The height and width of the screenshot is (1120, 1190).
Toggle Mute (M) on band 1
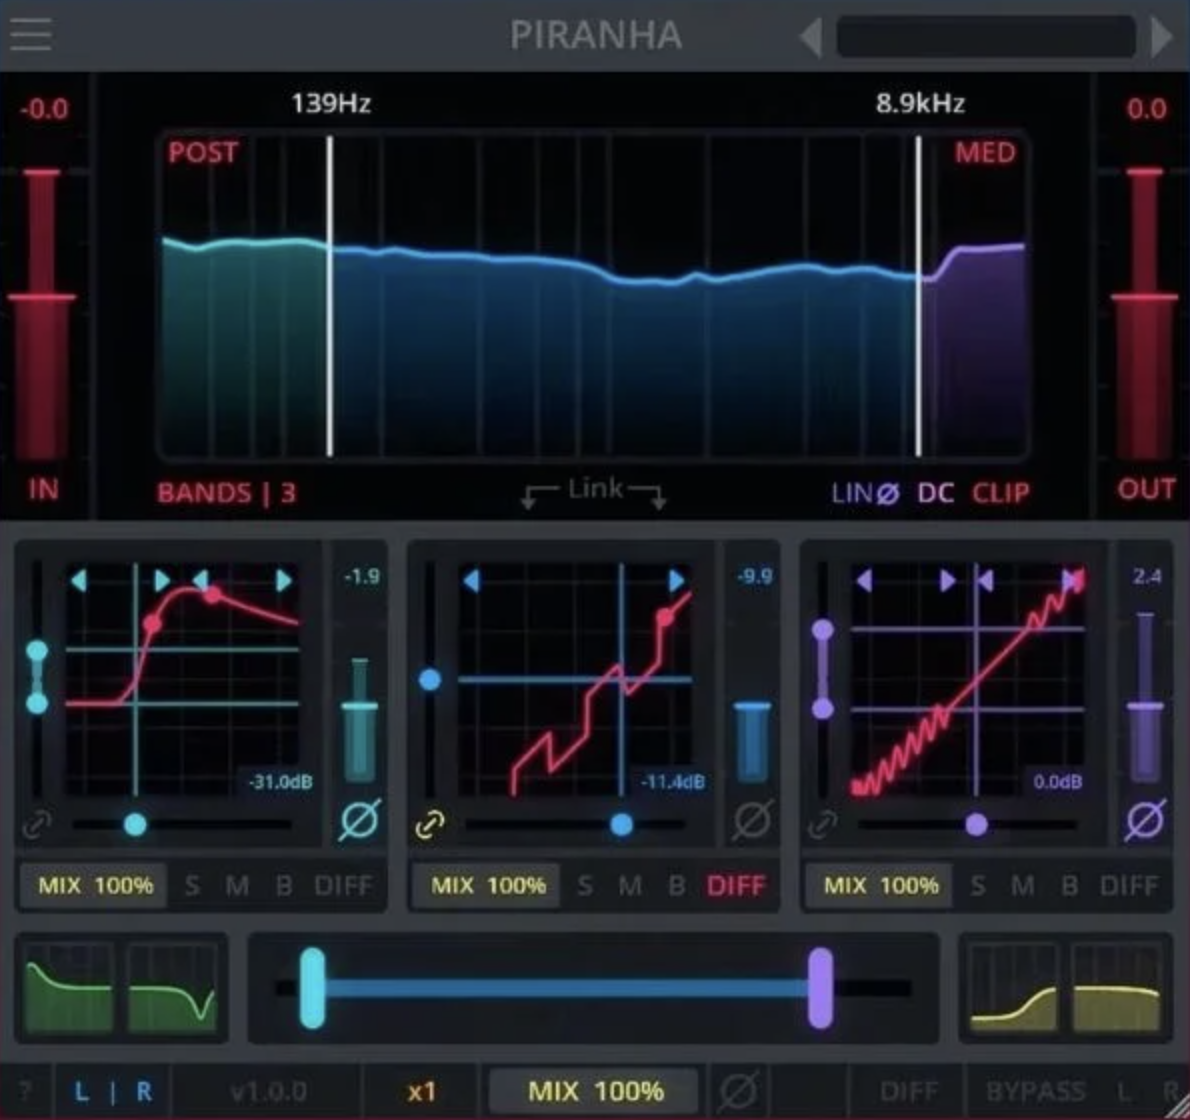click(x=238, y=886)
